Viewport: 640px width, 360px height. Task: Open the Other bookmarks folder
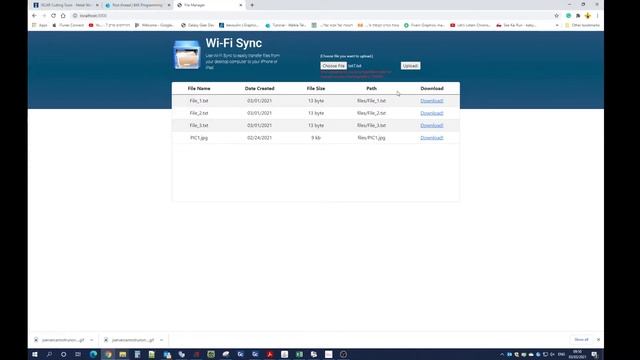pos(582,25)
